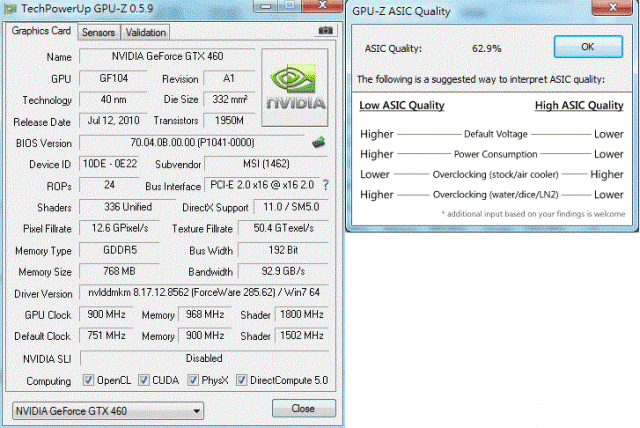Viewport: 640px width, 428px height.
Task: Click the Texture Fillrate field 50.4 GTexel/s
Action: [283, 228]
